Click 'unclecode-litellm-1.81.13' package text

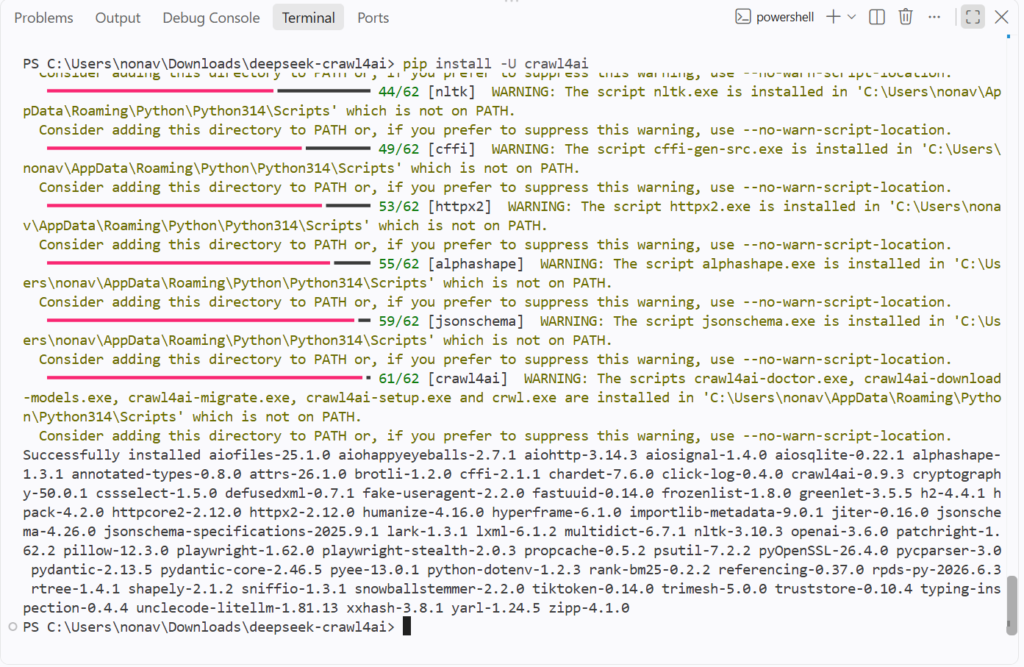237,608
